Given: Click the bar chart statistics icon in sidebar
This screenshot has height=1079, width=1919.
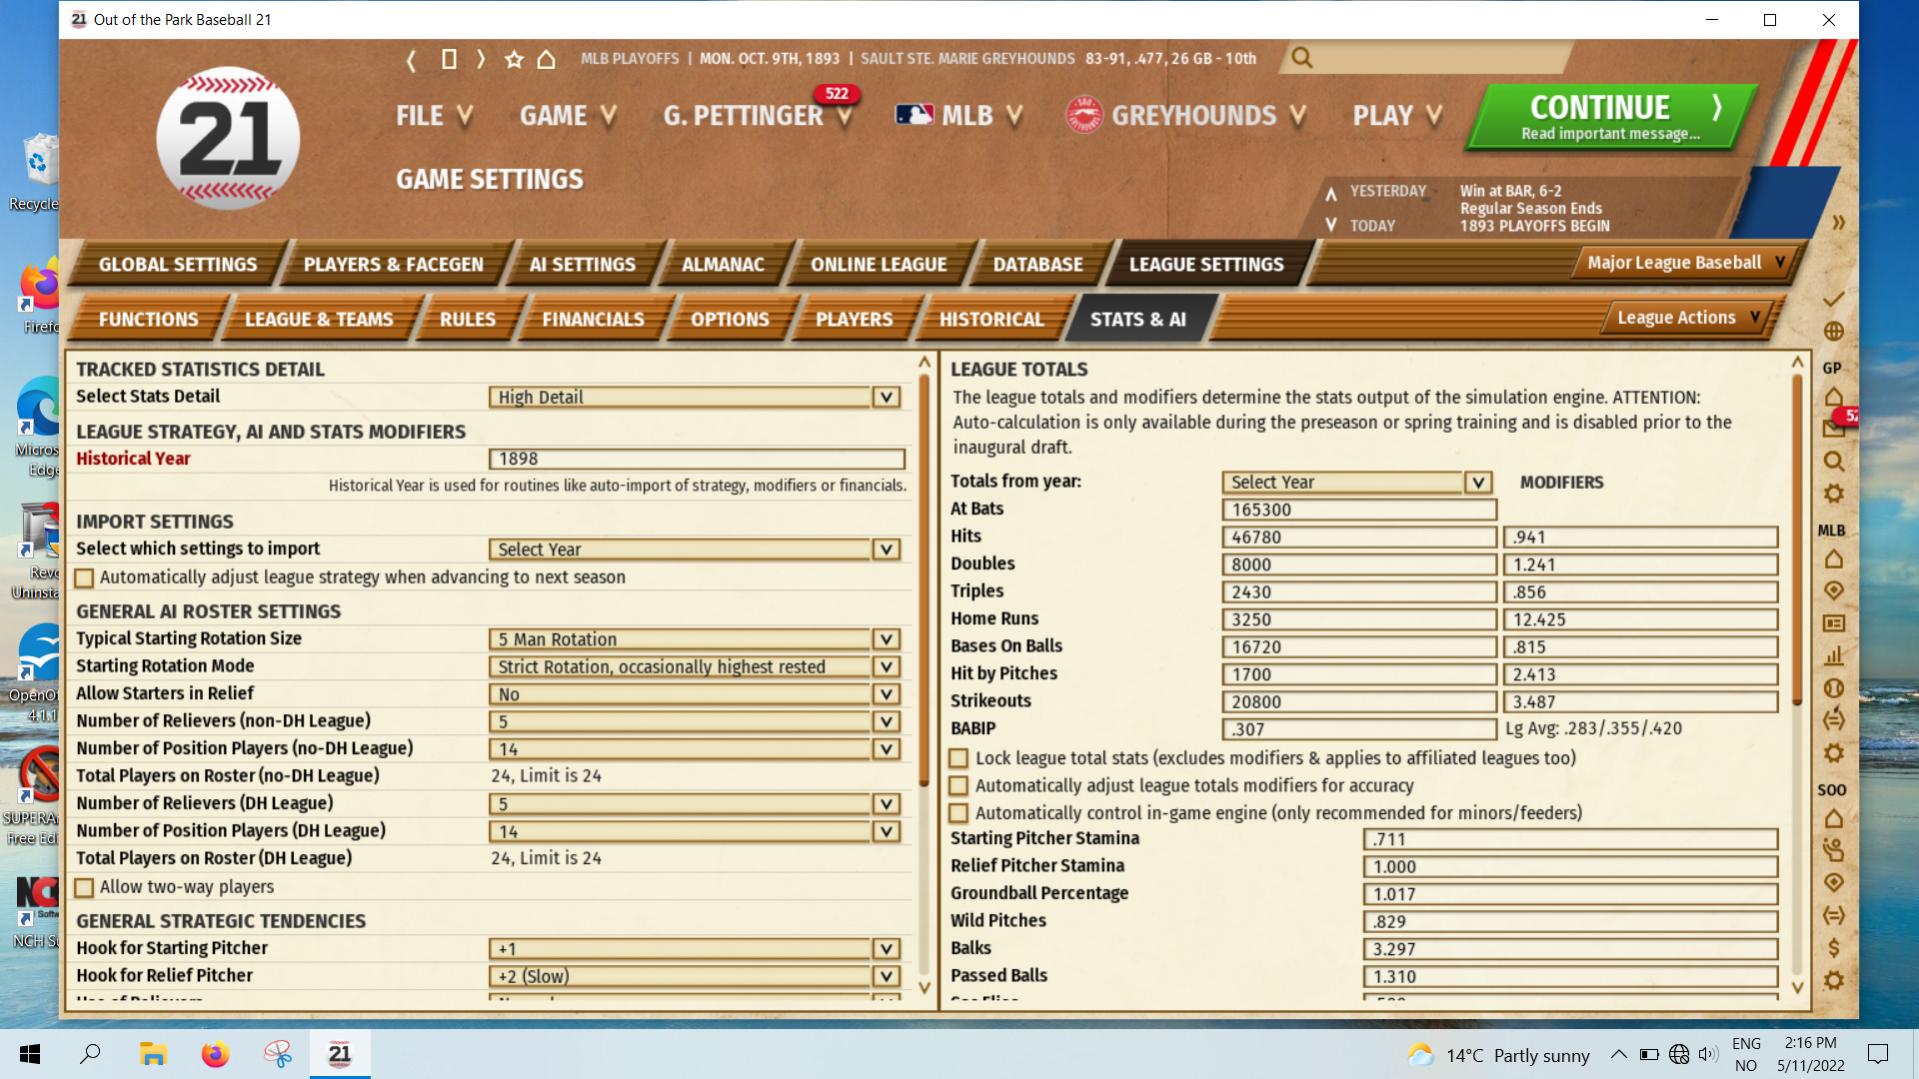Looking at the screenshot, I should [1833, 656].
